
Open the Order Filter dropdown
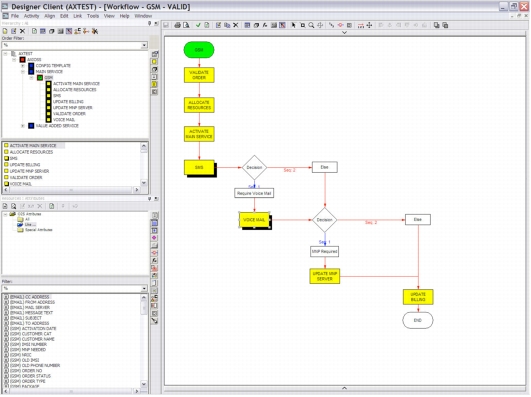pyautogui.click(x=144, y=45)
